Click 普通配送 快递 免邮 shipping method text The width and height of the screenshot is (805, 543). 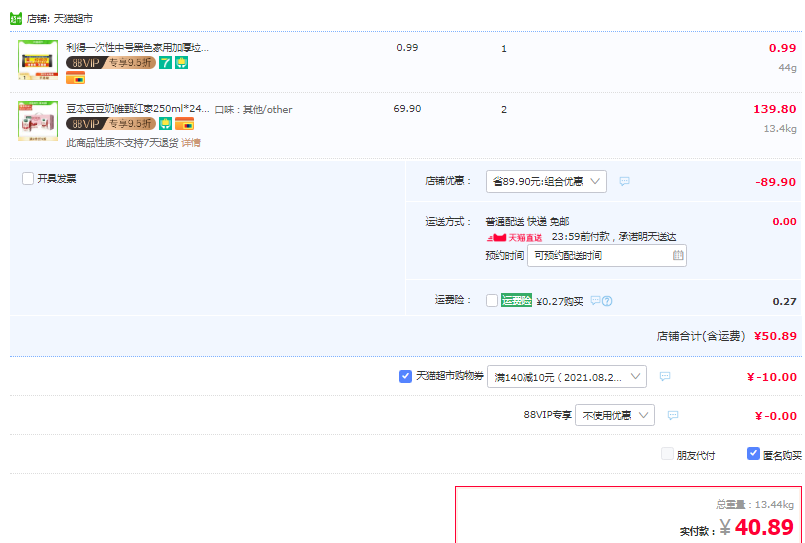[x=527, y=222]
